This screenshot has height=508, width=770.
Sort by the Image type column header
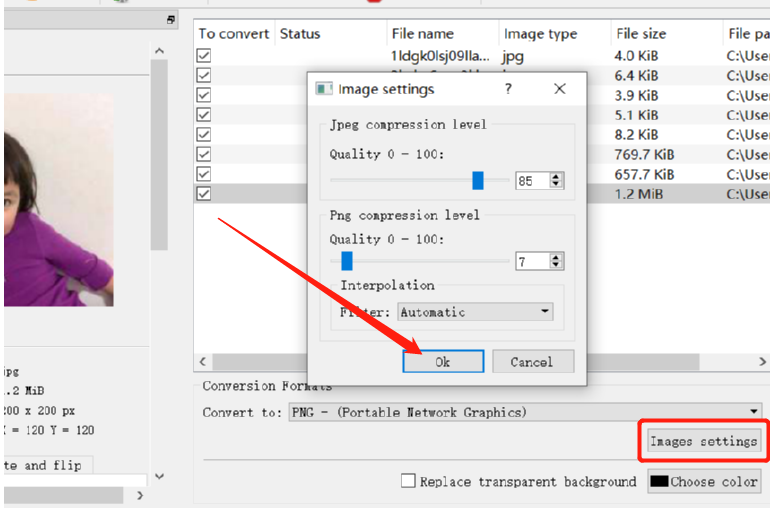tap(555, 33)
